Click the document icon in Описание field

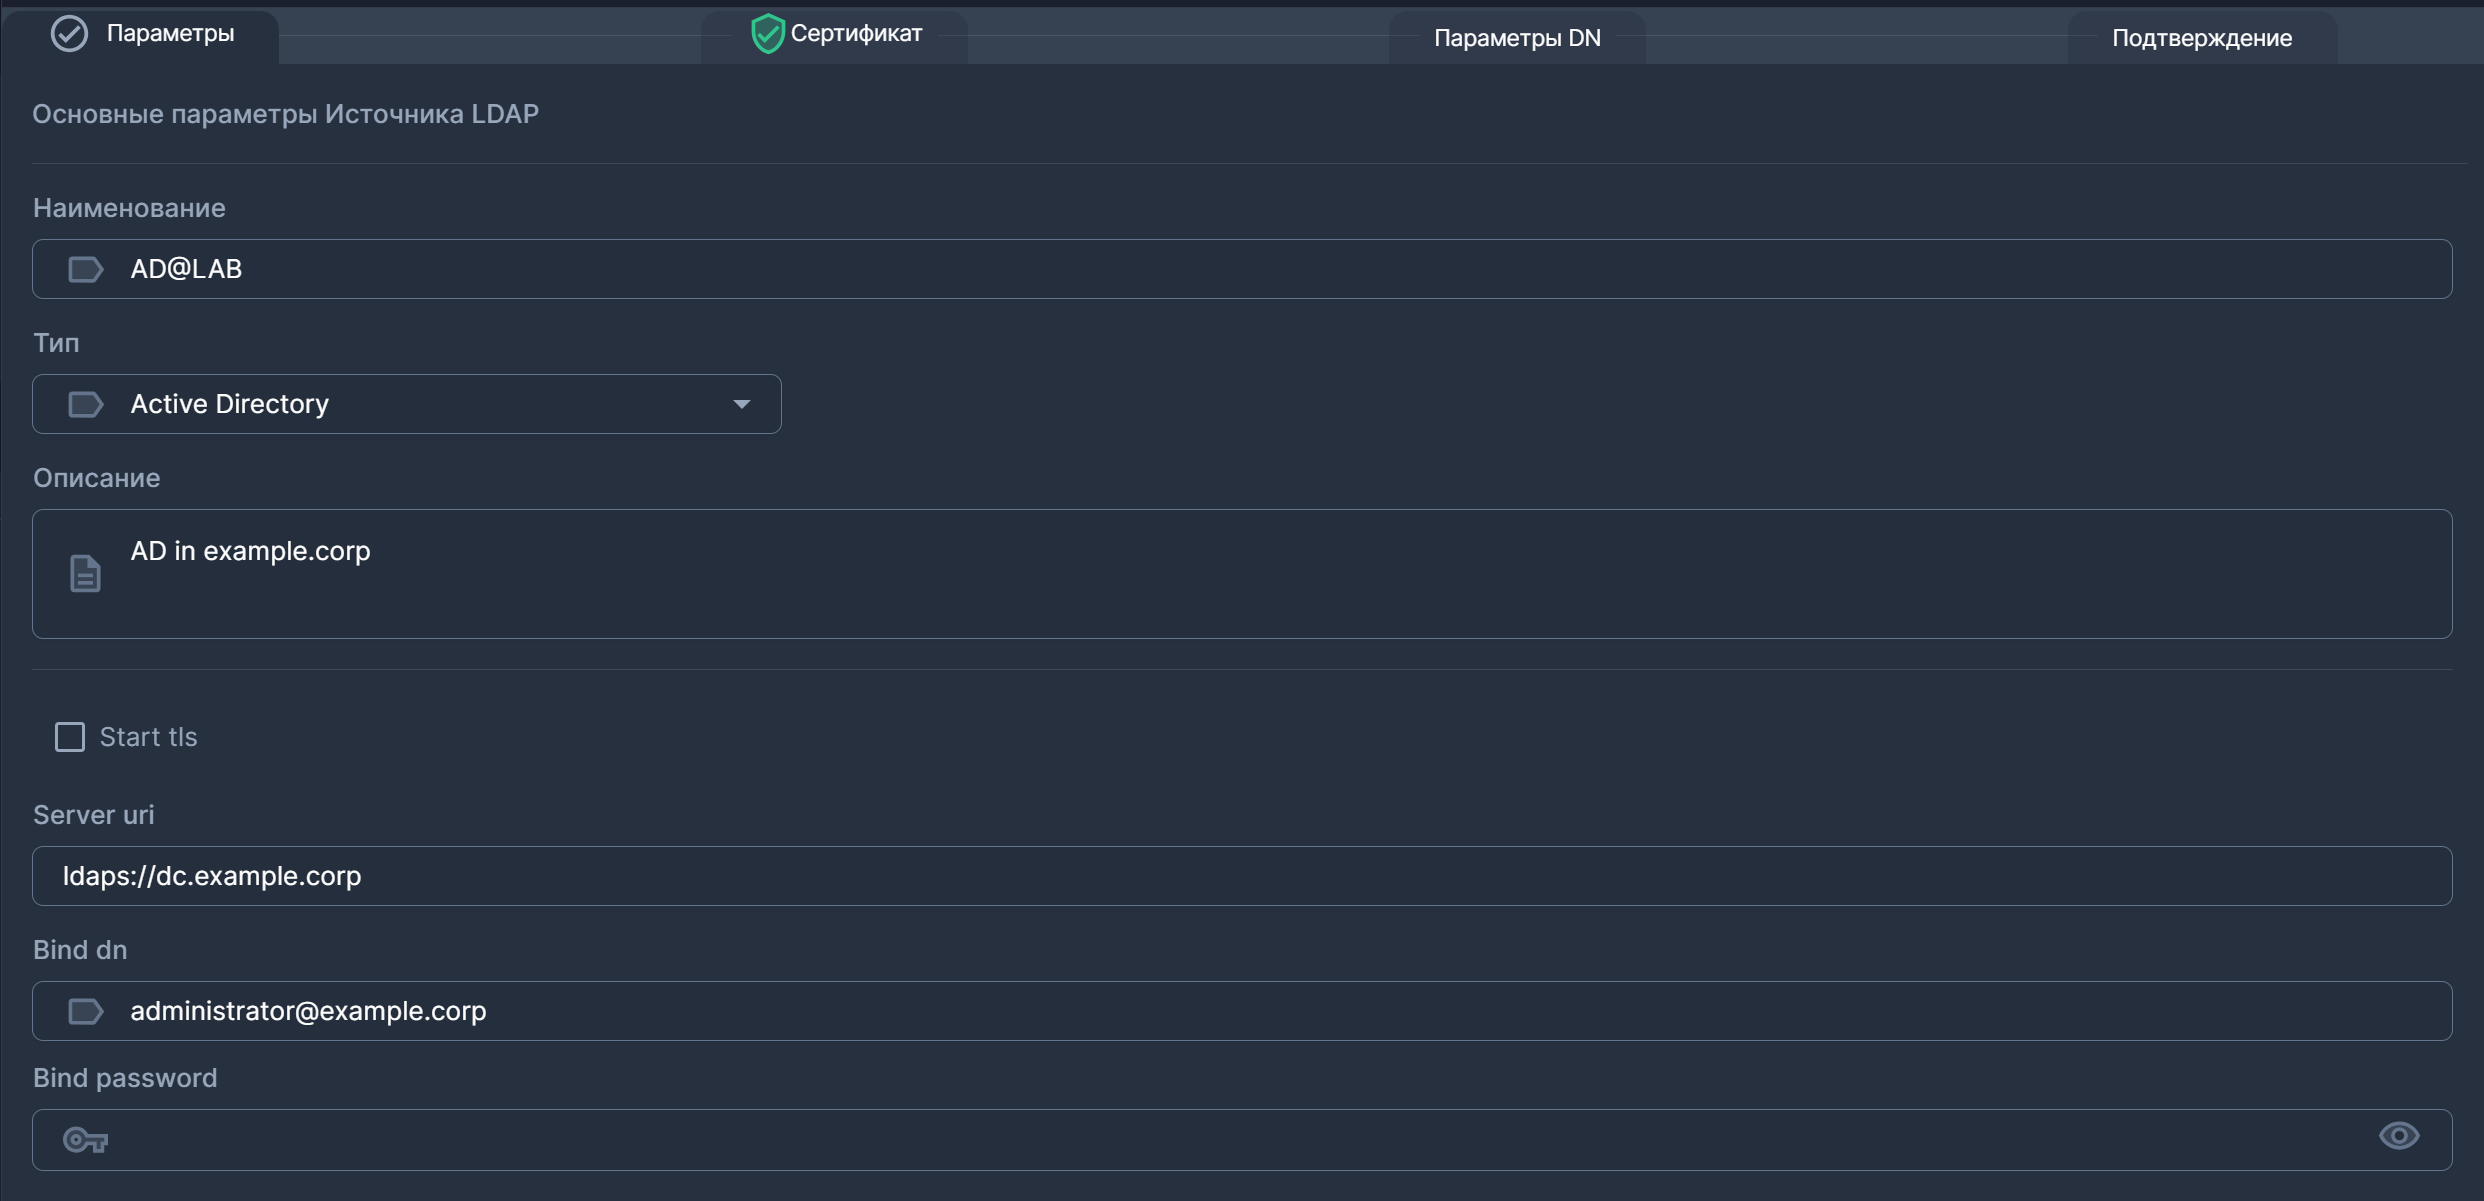(x=85, y=573)
